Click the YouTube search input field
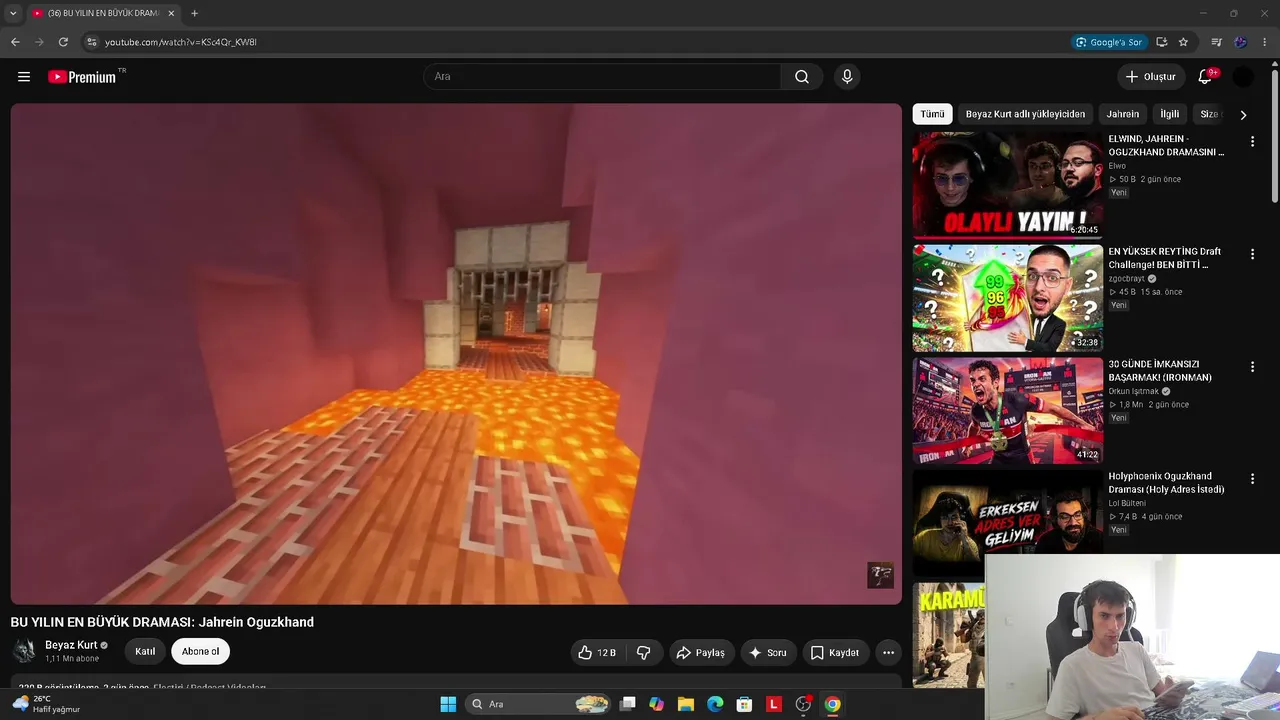The width and height of the screenshot is (1280, 720). 602,77
